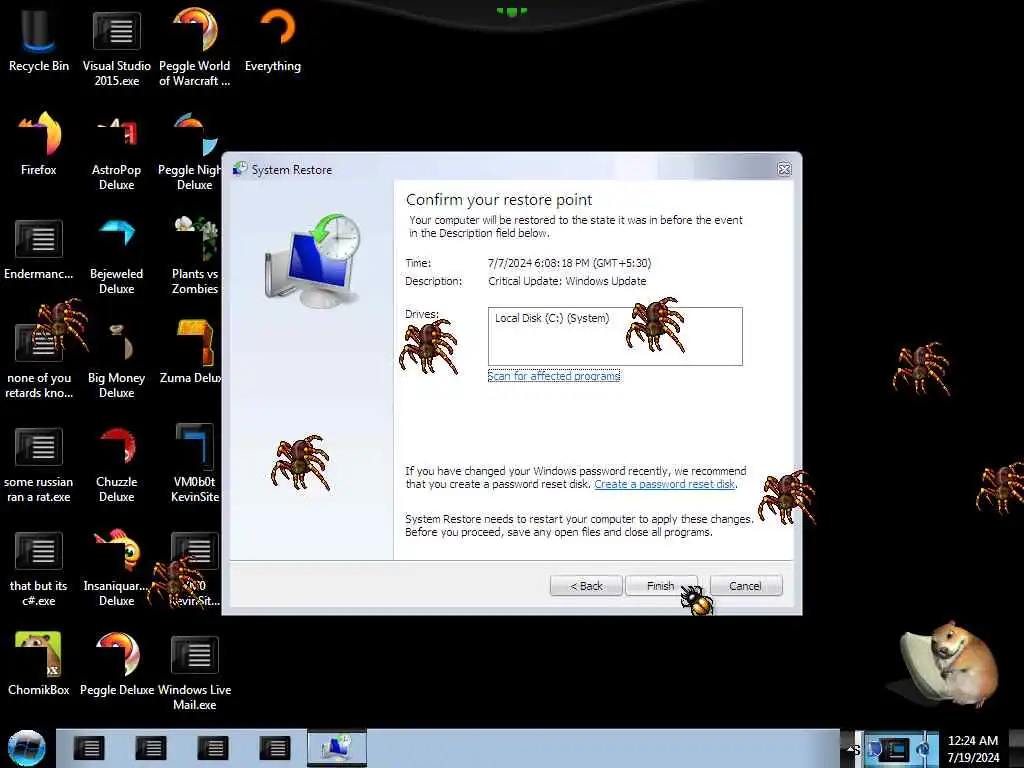Select 'Local Disk (C:) (System)' in Drives list

tap(552, 318)
